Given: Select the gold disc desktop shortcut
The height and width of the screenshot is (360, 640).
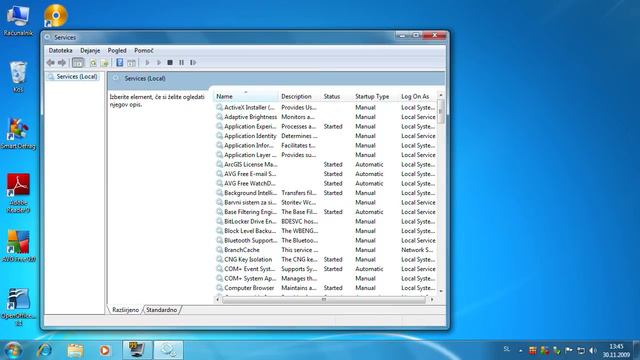Looking at the screenshot, I should pos(56,16).
